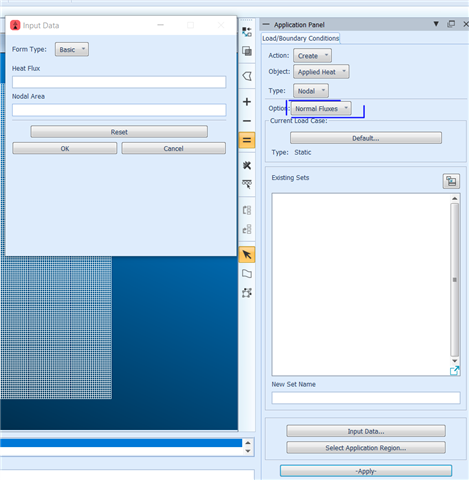Click the minus icon in the vertical toolbar
The image size is (469, 480).
pos(247,121)
